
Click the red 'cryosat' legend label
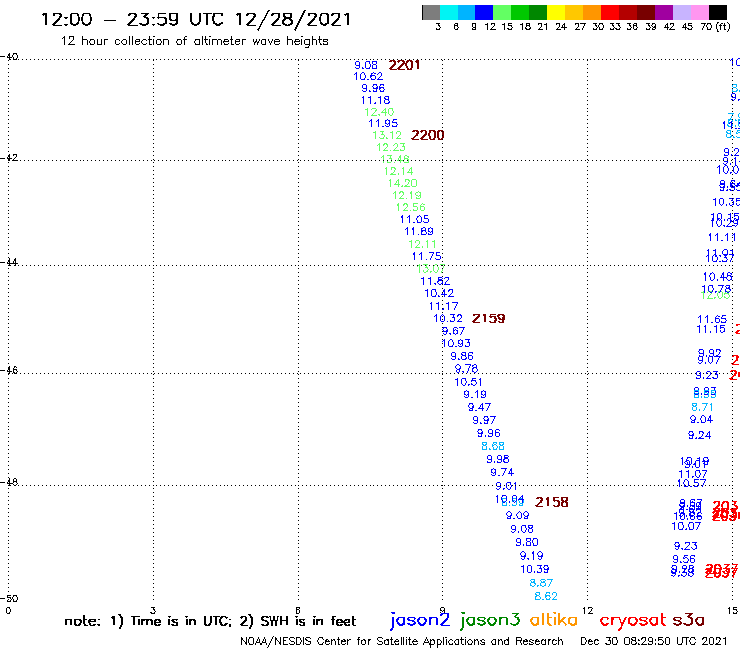(x=633, y=620)
